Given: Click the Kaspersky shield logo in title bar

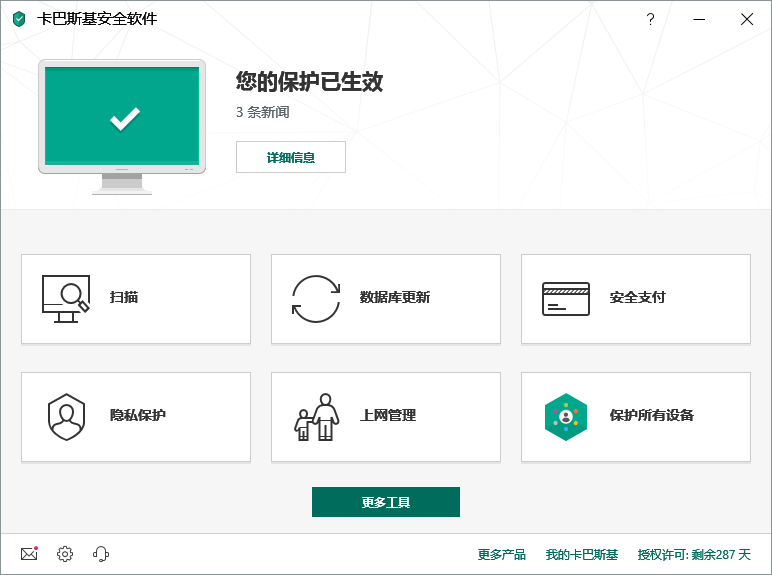Looking at the screenshot, I should click(19, 19).
